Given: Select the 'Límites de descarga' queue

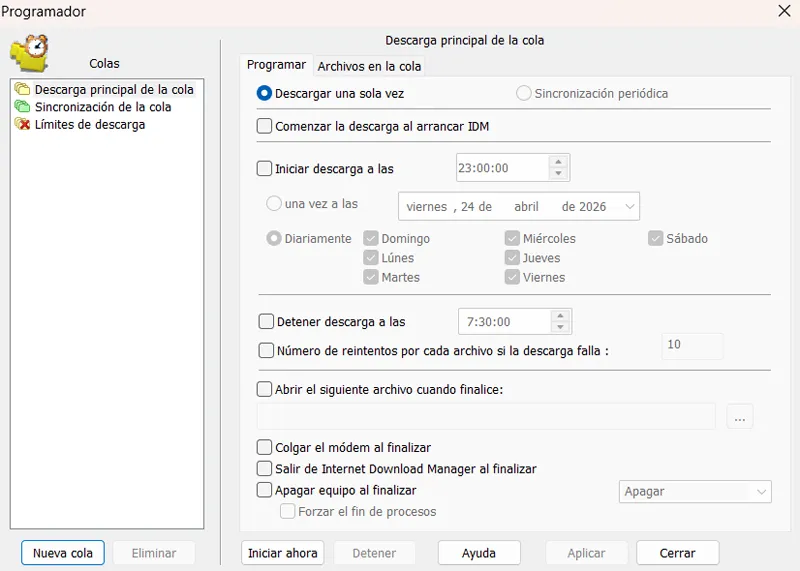Looking at the screenshot, I should 90,124.
